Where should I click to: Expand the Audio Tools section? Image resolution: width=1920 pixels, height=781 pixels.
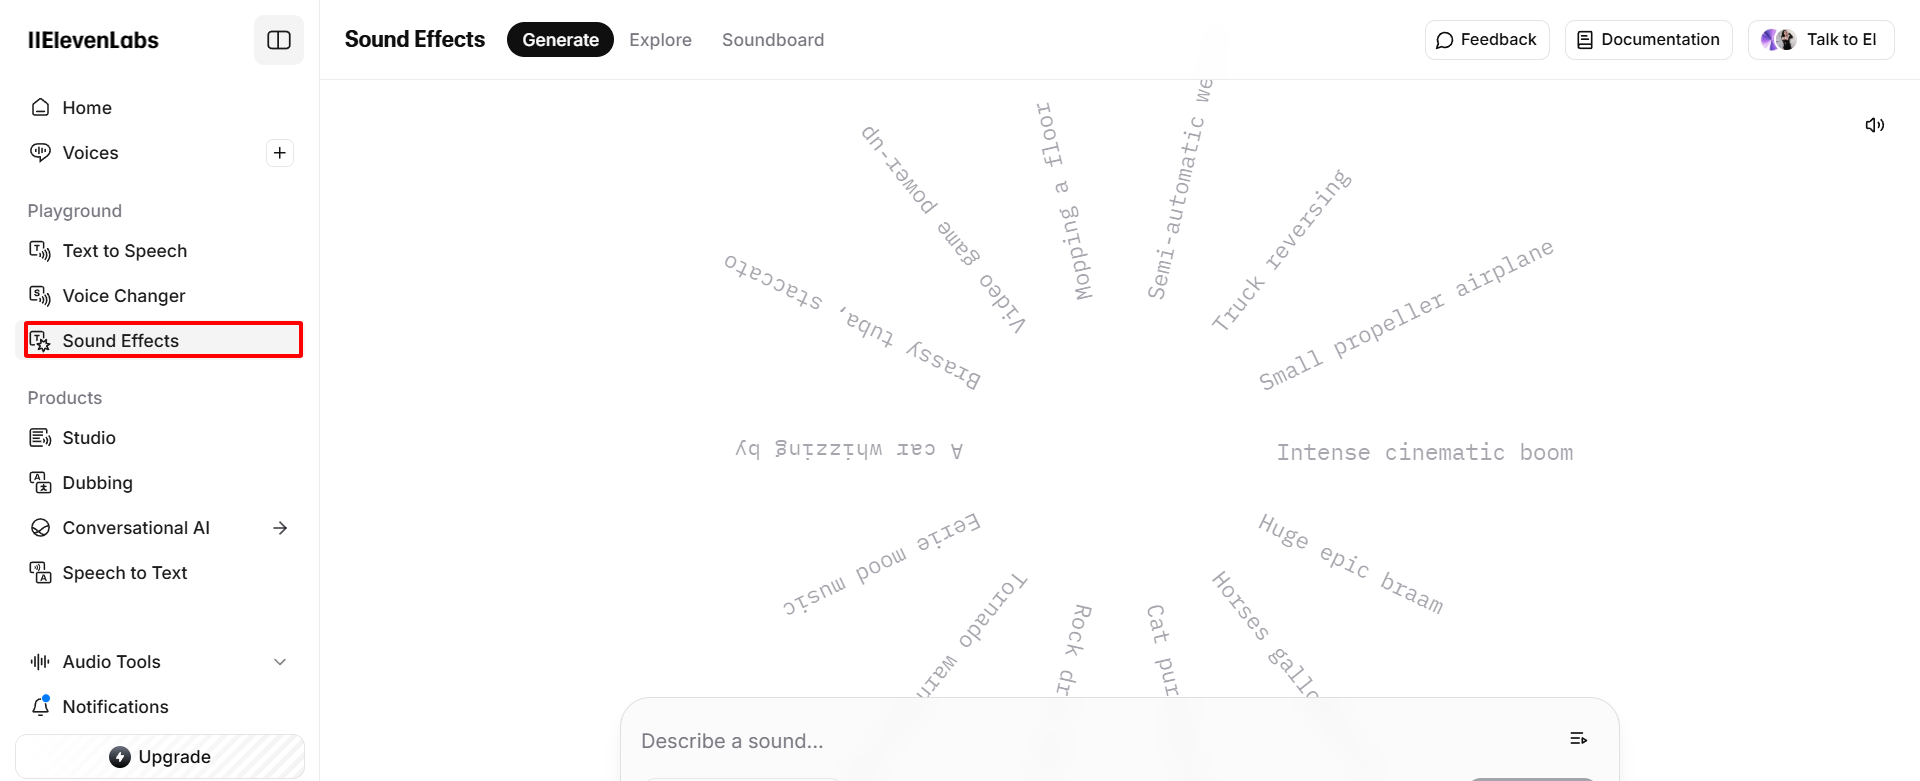pos(280,662)
